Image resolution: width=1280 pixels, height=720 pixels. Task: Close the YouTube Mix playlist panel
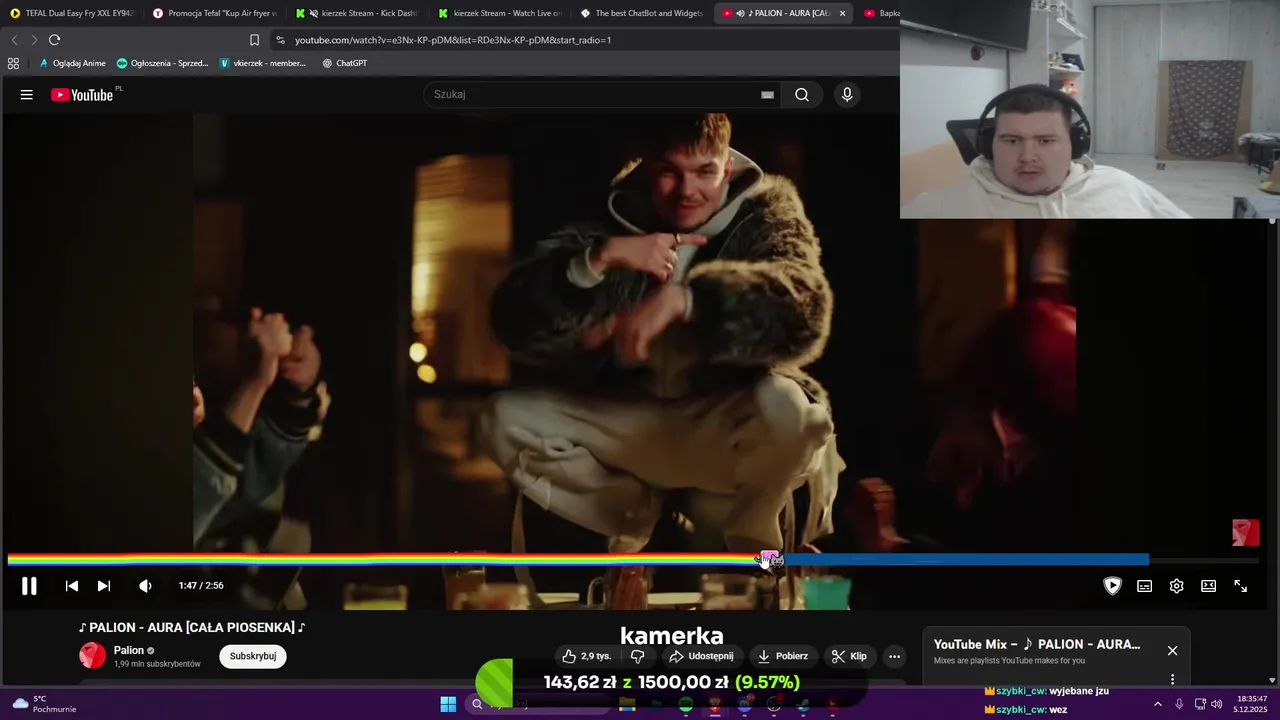1172,650
